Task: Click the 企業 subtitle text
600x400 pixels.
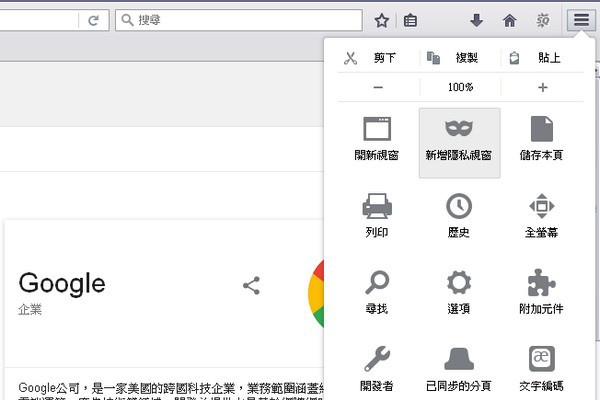Action: 30,309
